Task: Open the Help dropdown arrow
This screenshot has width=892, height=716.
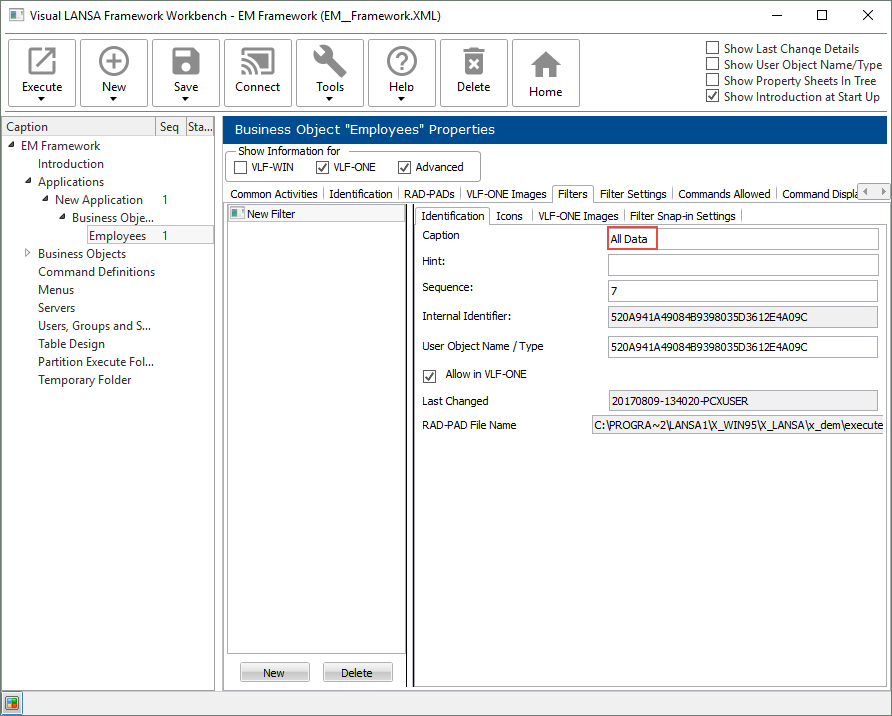Action: 402,99
